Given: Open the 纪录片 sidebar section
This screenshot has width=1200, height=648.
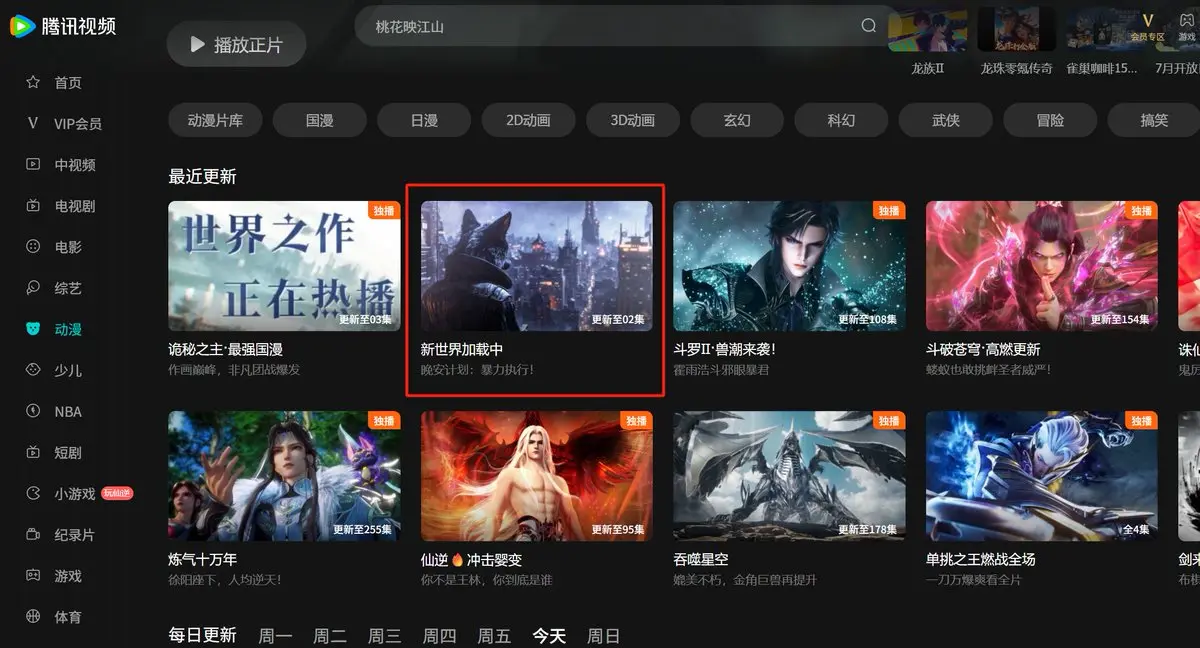Looking at the screenshot, I should click(75, 535).
